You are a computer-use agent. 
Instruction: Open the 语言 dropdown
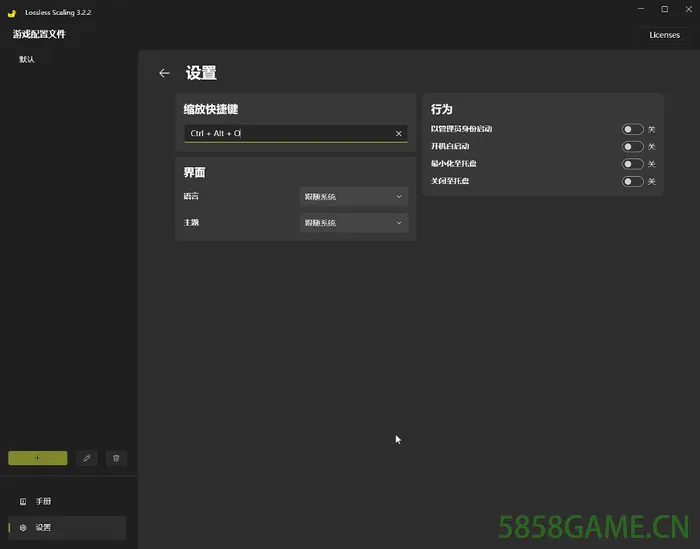coord(354,196)
